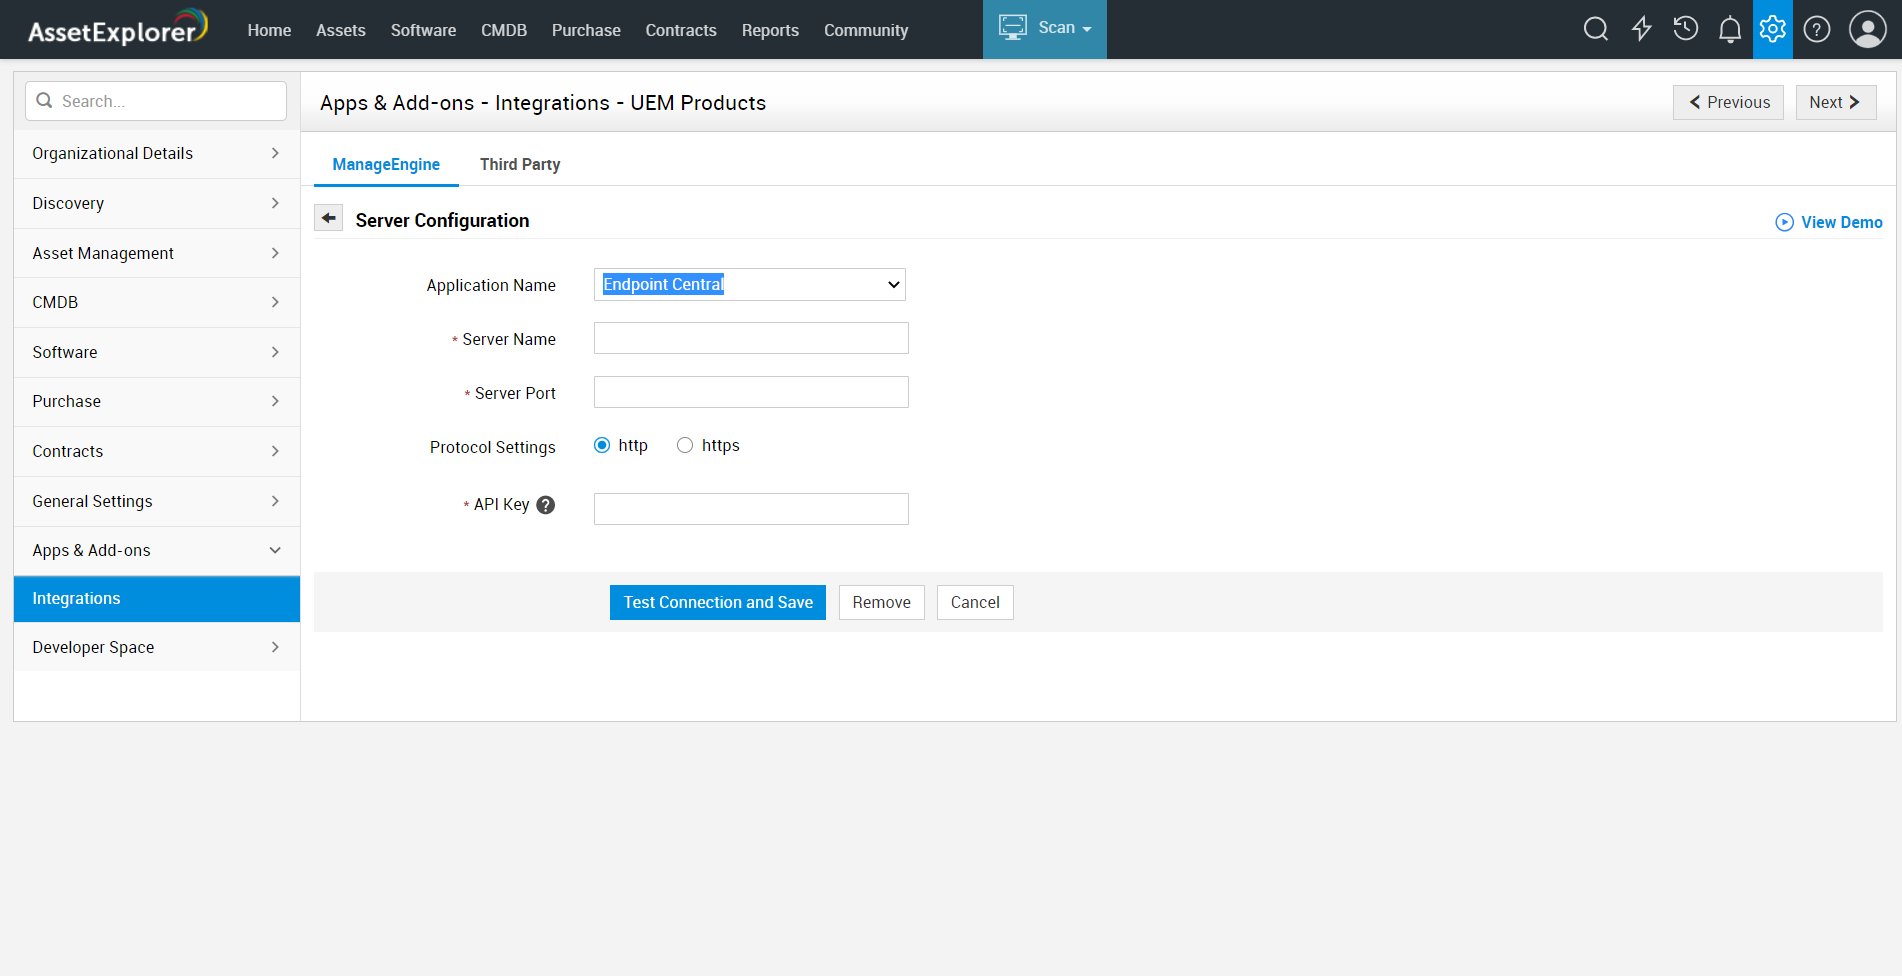The image size is (1902, 976).
Task: Expand the Contracts sidebar section
Action: (x=157, y=452)
